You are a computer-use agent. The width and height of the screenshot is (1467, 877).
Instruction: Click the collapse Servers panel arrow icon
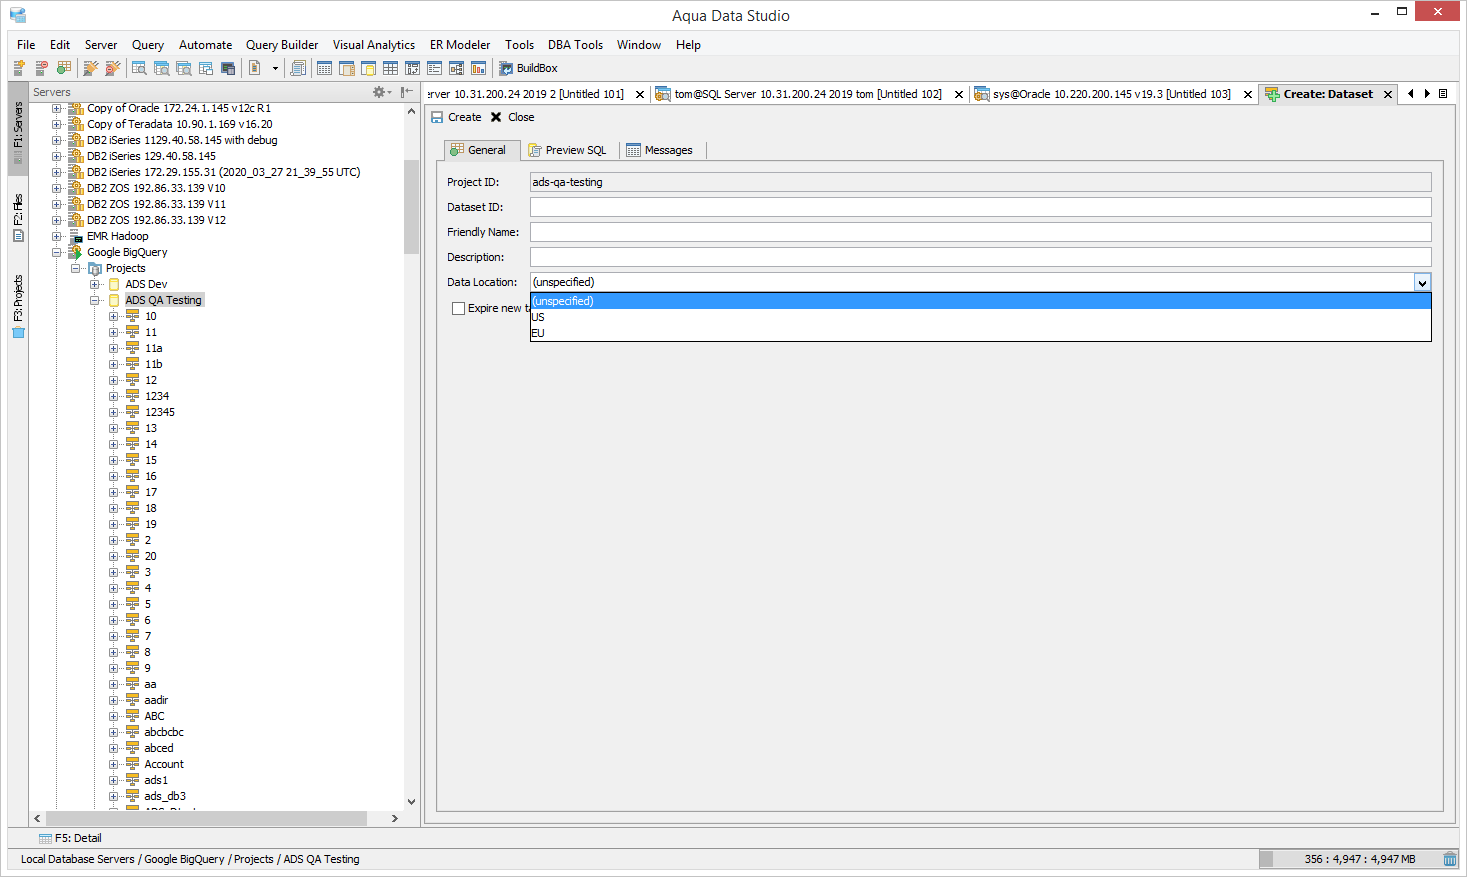click(x=406, y=92)
